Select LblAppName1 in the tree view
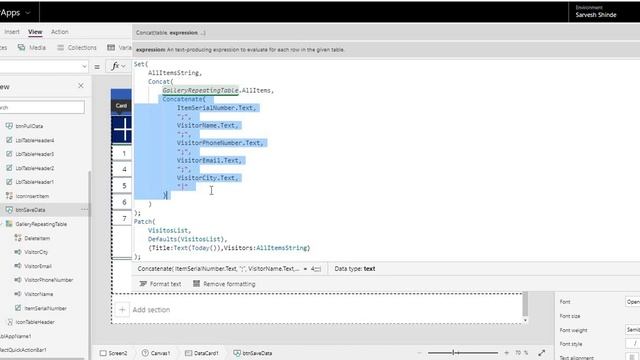 tap(16, 336)
